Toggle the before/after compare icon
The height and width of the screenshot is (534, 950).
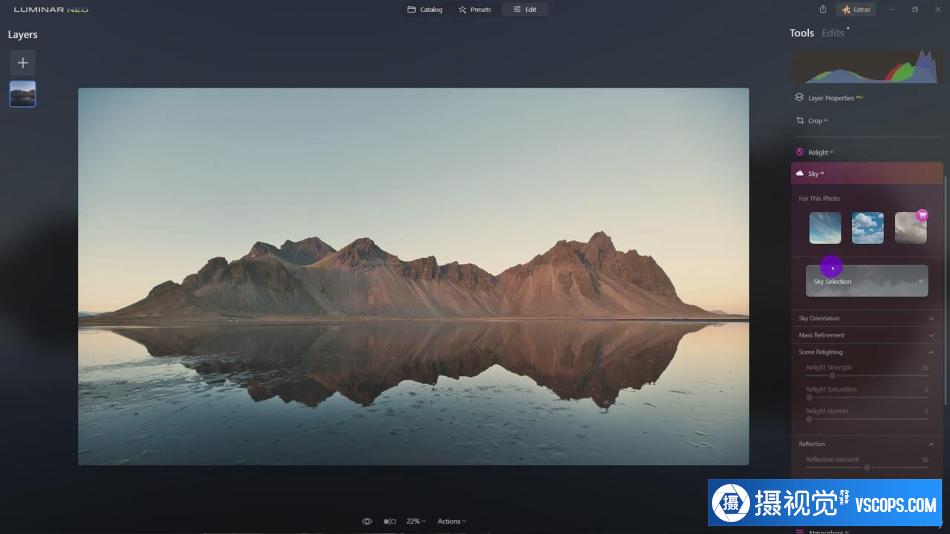click(x=390, y=521)
